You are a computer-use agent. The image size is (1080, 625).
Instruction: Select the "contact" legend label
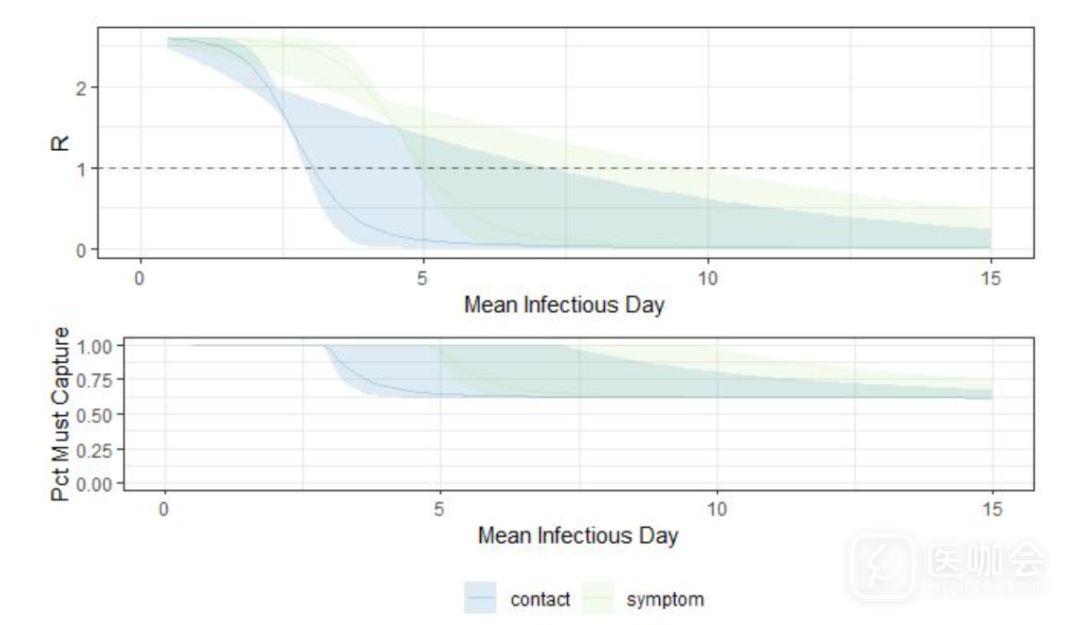click(540, 600)
